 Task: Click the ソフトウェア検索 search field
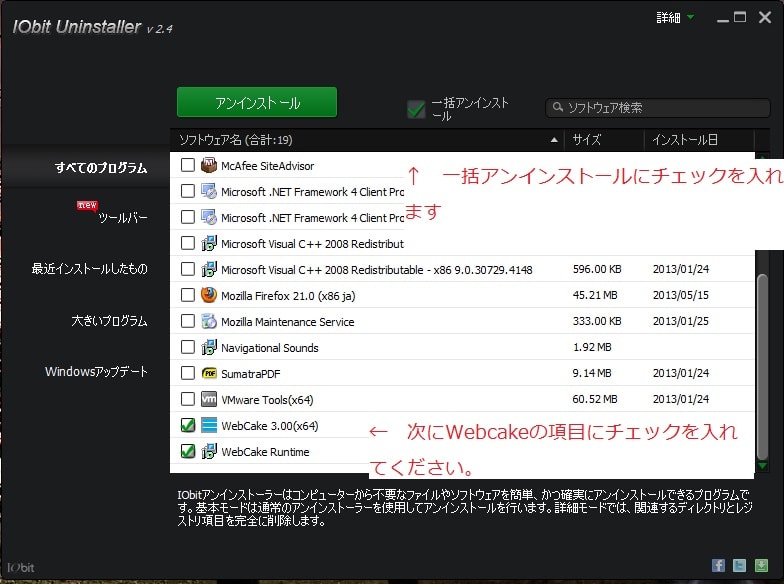click(x=658, y=108)
